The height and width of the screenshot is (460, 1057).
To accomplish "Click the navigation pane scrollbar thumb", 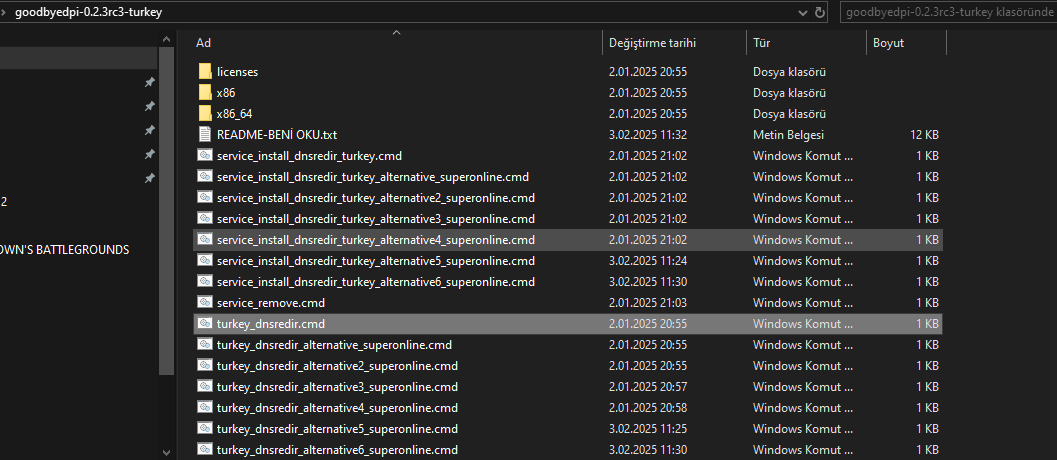I will tap(167, 211).
